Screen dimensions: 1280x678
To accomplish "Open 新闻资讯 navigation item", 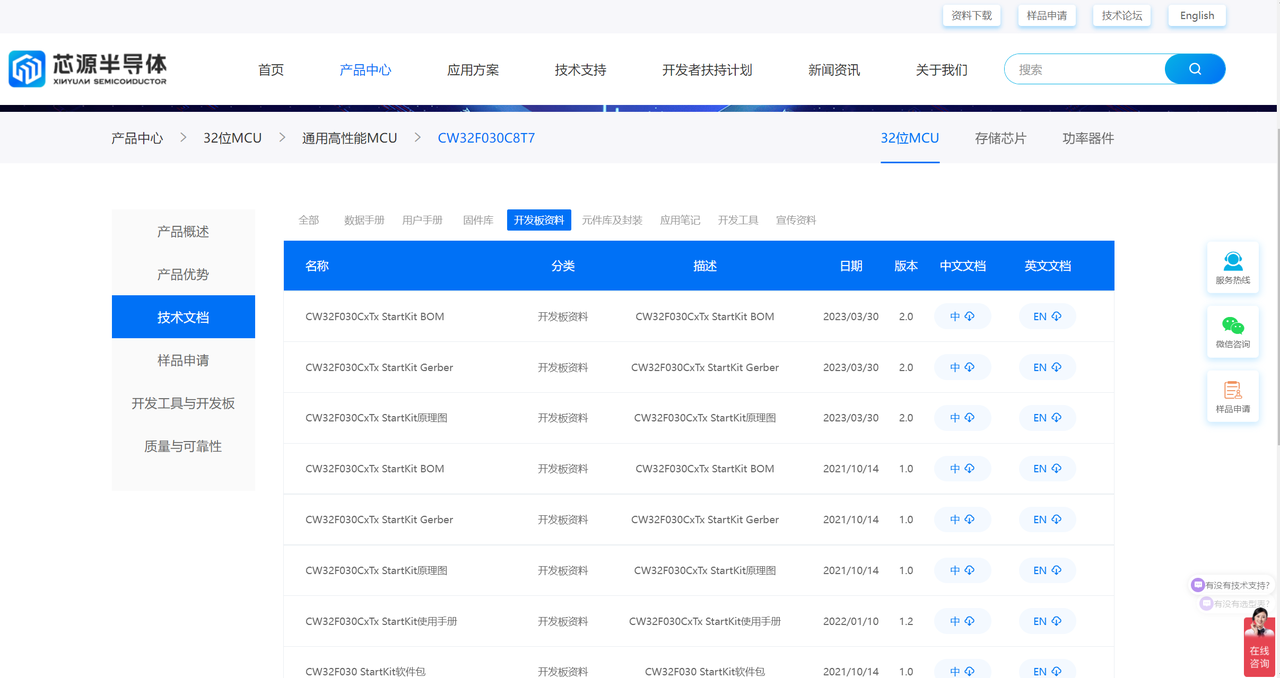I will [834, 70].
